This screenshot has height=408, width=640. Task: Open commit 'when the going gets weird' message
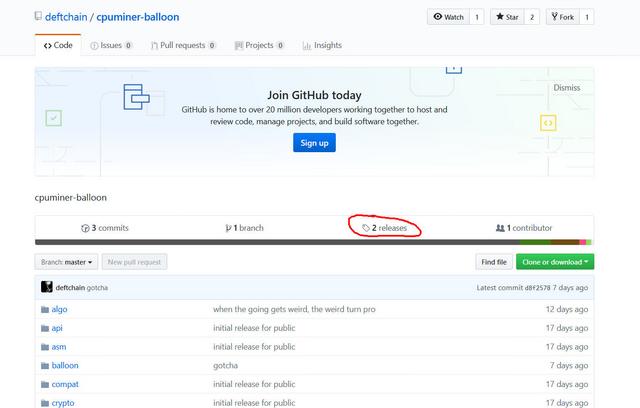coord(294,309)
